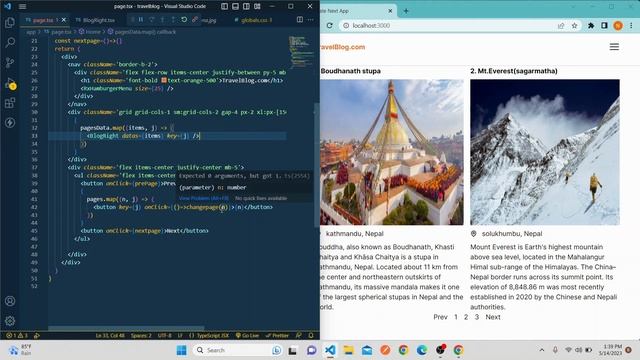Click Ln 33, Col 48 in the status bar
Screen dimensions: 640x360
(110, 336)
